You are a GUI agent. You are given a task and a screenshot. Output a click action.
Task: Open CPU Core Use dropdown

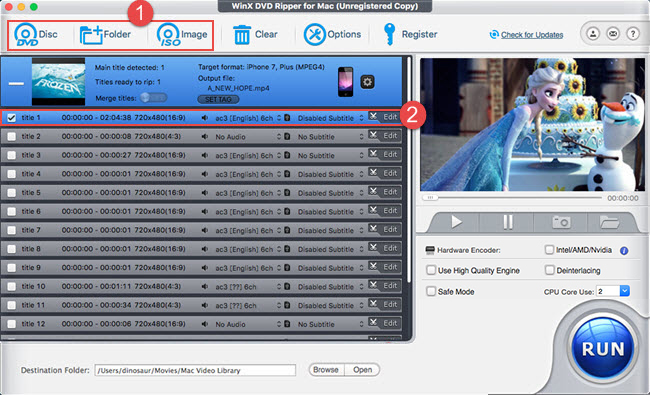tap(625, 291)
